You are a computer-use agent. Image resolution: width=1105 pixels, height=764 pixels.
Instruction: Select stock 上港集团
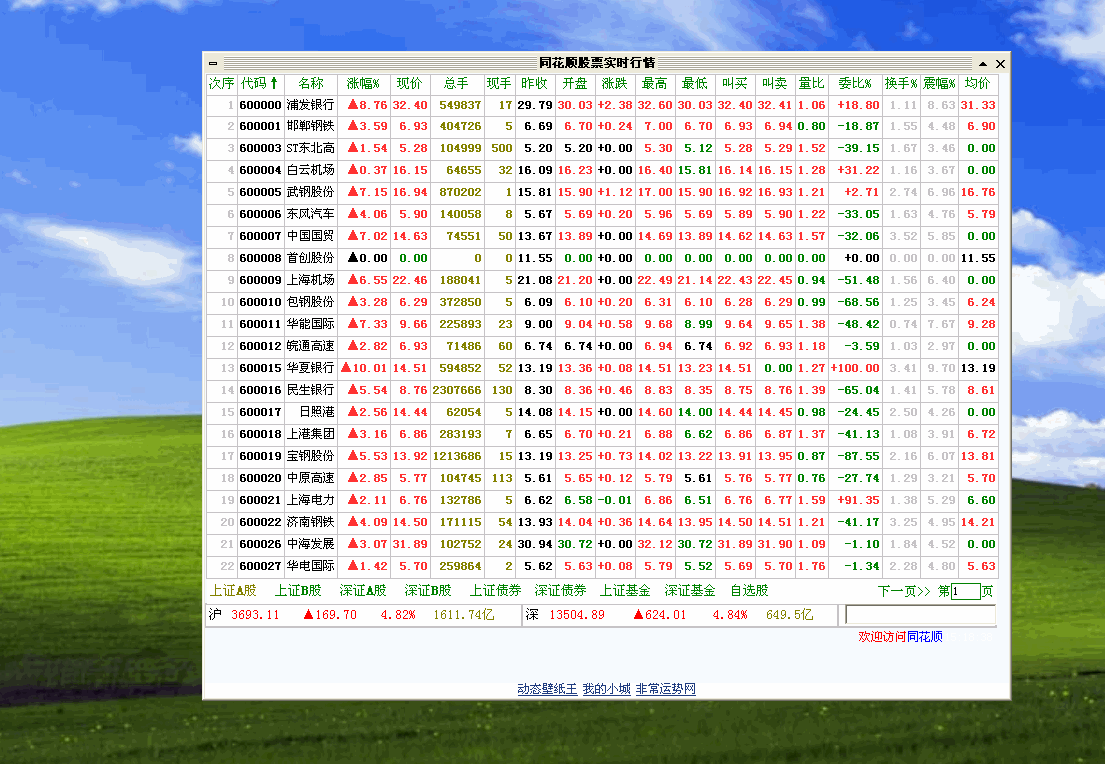click(311, 434)
